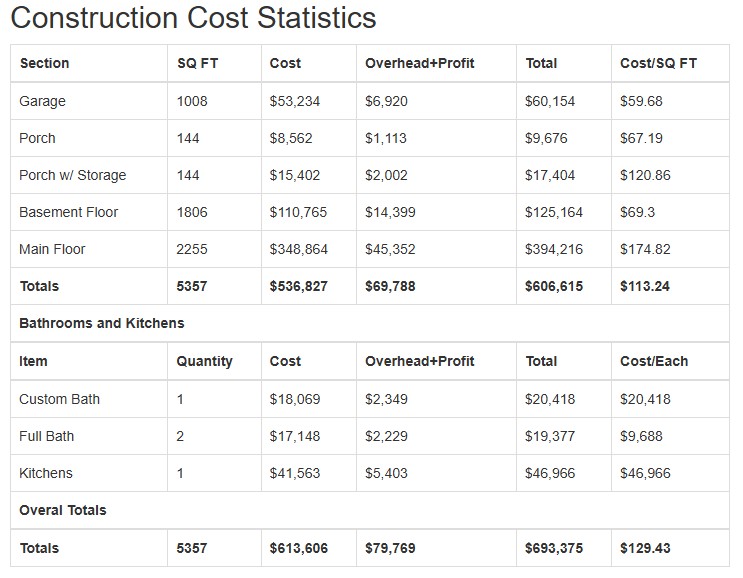
Task: Click the Quantity column header
Action: 205,361
